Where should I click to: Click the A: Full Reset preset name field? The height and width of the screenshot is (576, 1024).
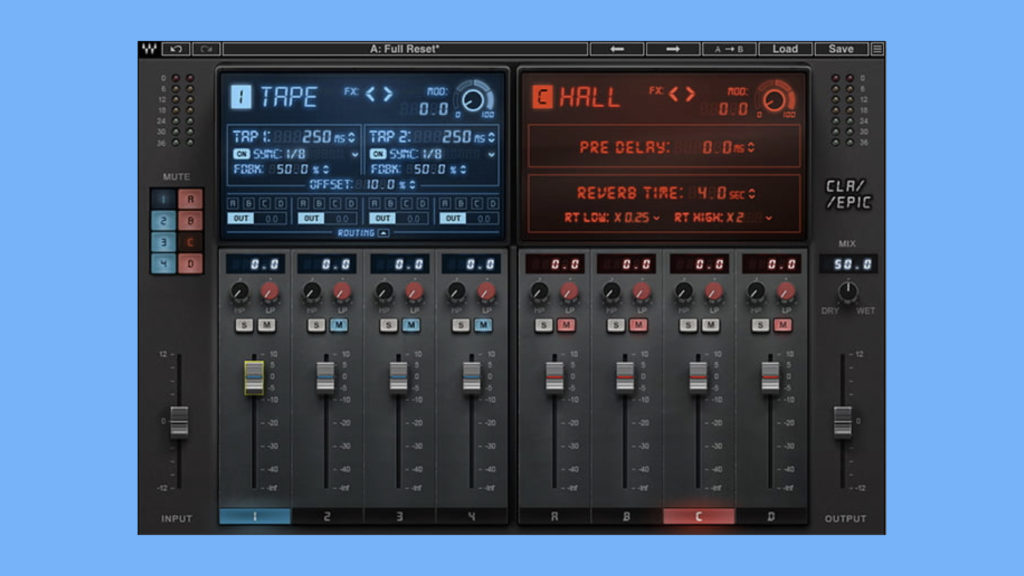tap(403, 47)
